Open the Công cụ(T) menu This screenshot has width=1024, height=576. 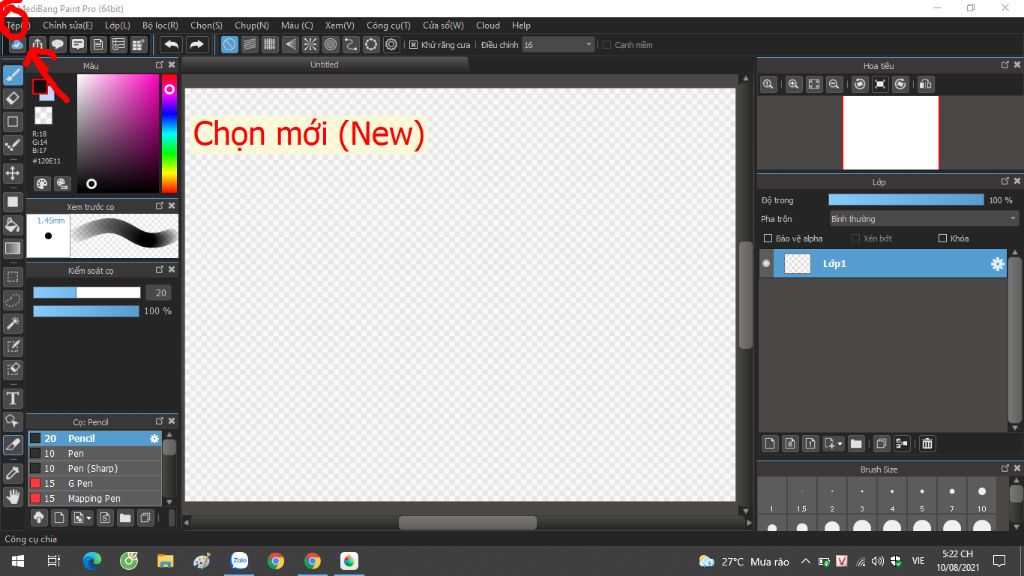click(388, 25)
